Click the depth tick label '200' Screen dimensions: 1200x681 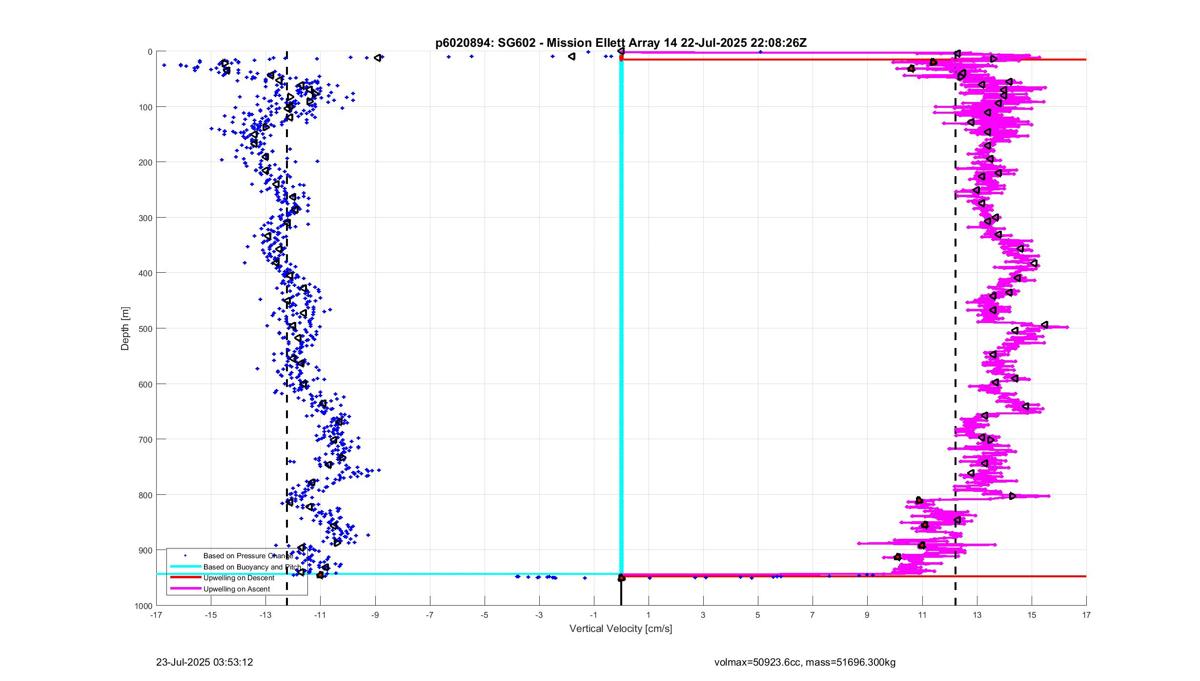click(x=144, y=162)
